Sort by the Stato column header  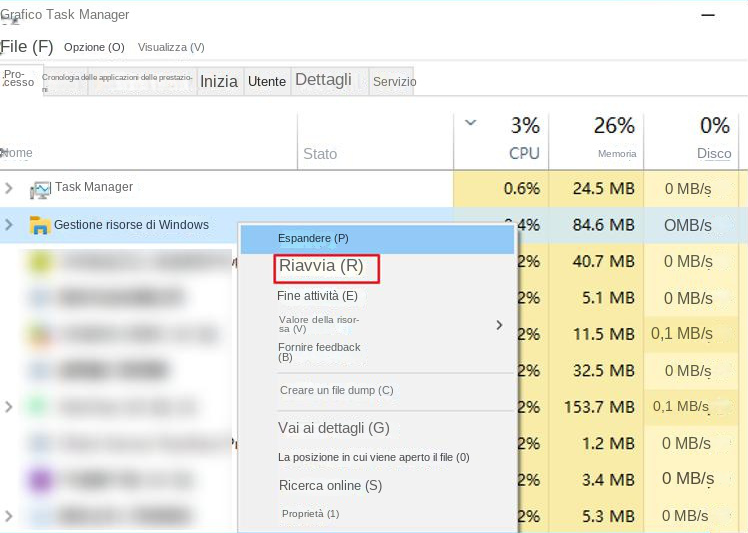[320, 154]
